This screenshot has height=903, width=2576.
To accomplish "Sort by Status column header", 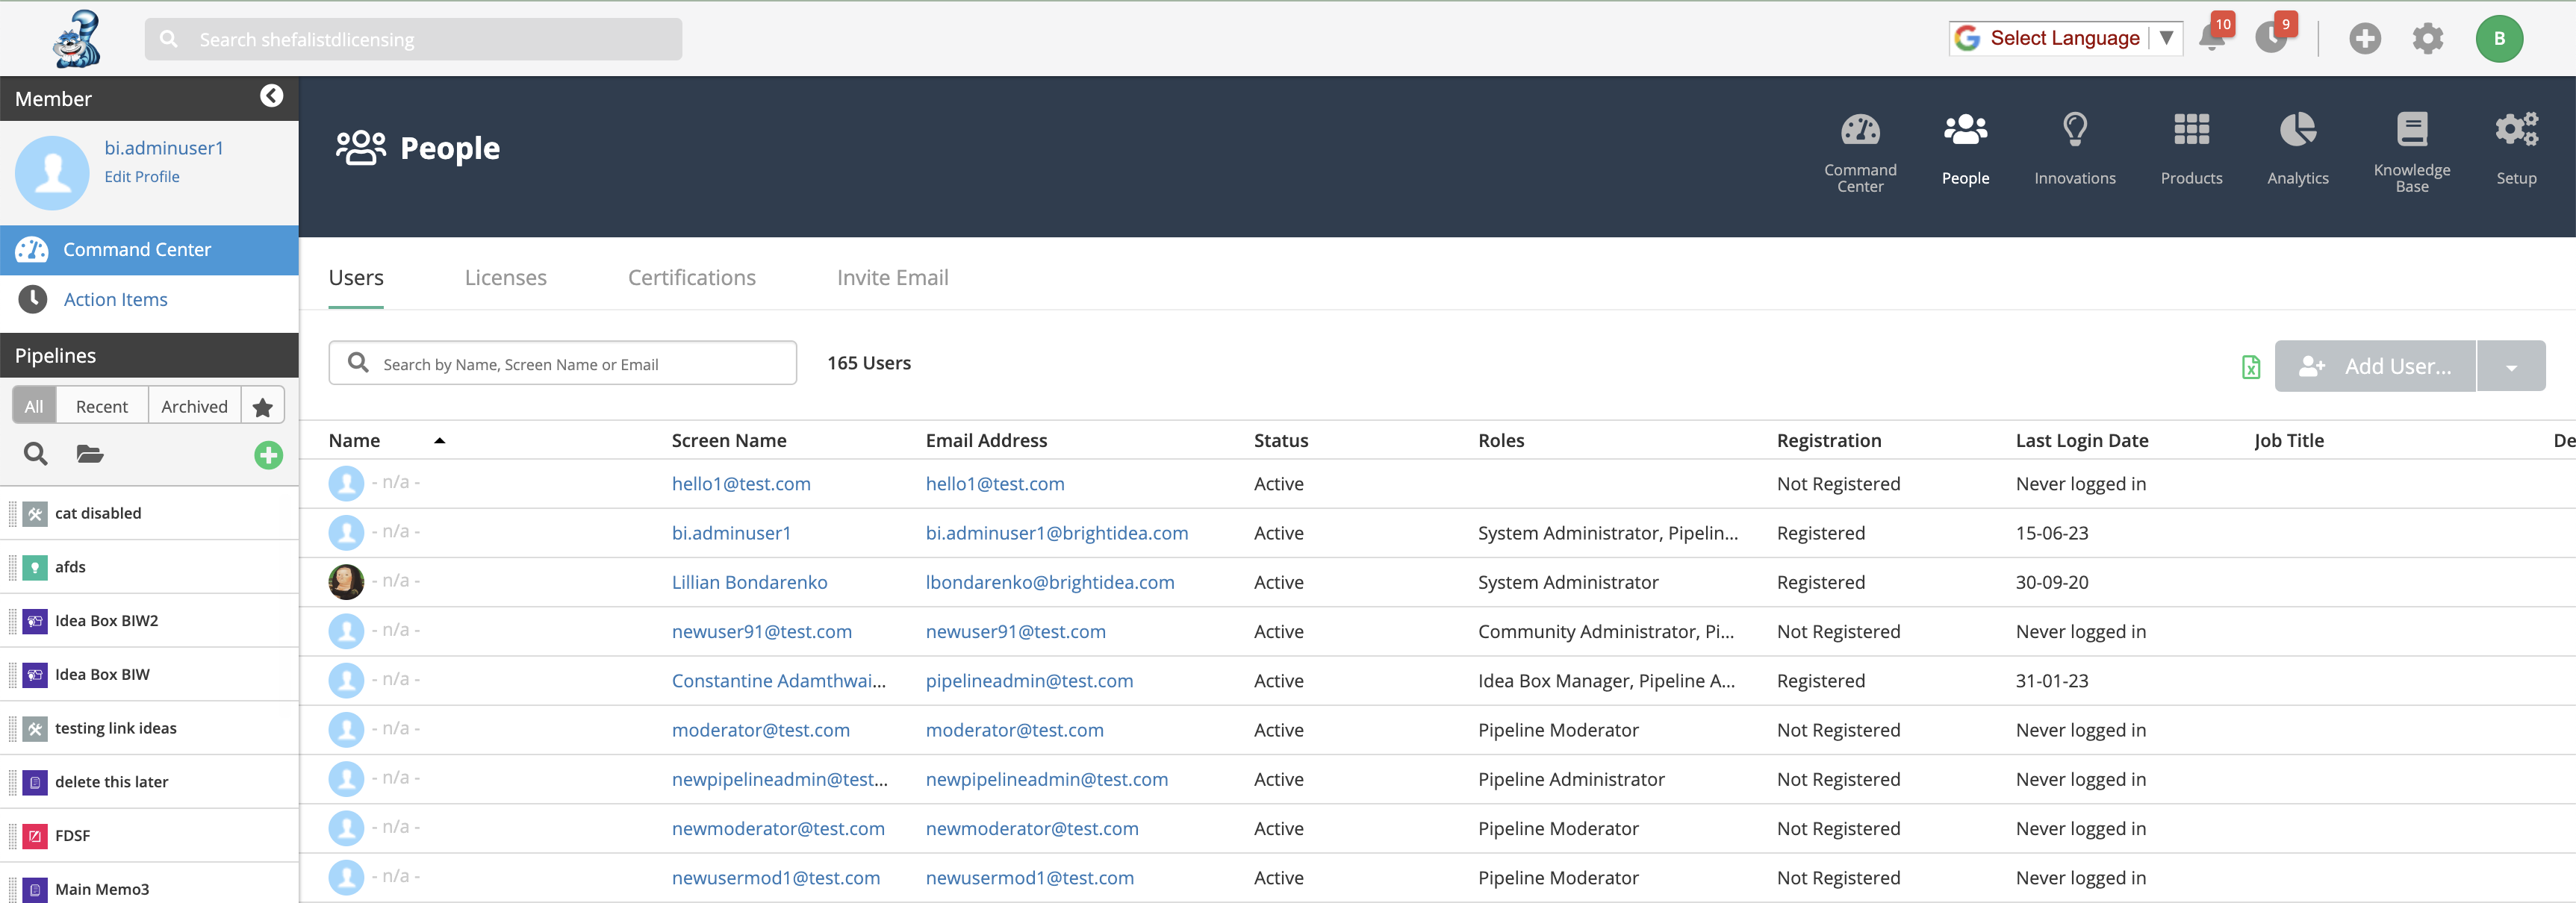I will 1281,441.
